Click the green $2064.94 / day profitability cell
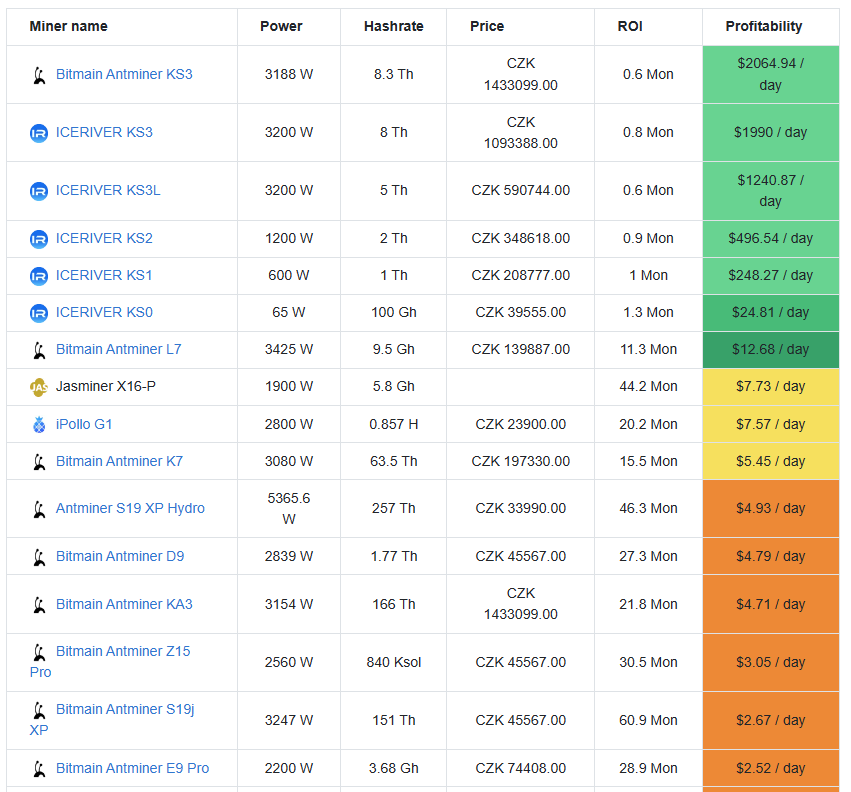The width and height of the screenshot is (851, 792). click(x=770, y=75)
